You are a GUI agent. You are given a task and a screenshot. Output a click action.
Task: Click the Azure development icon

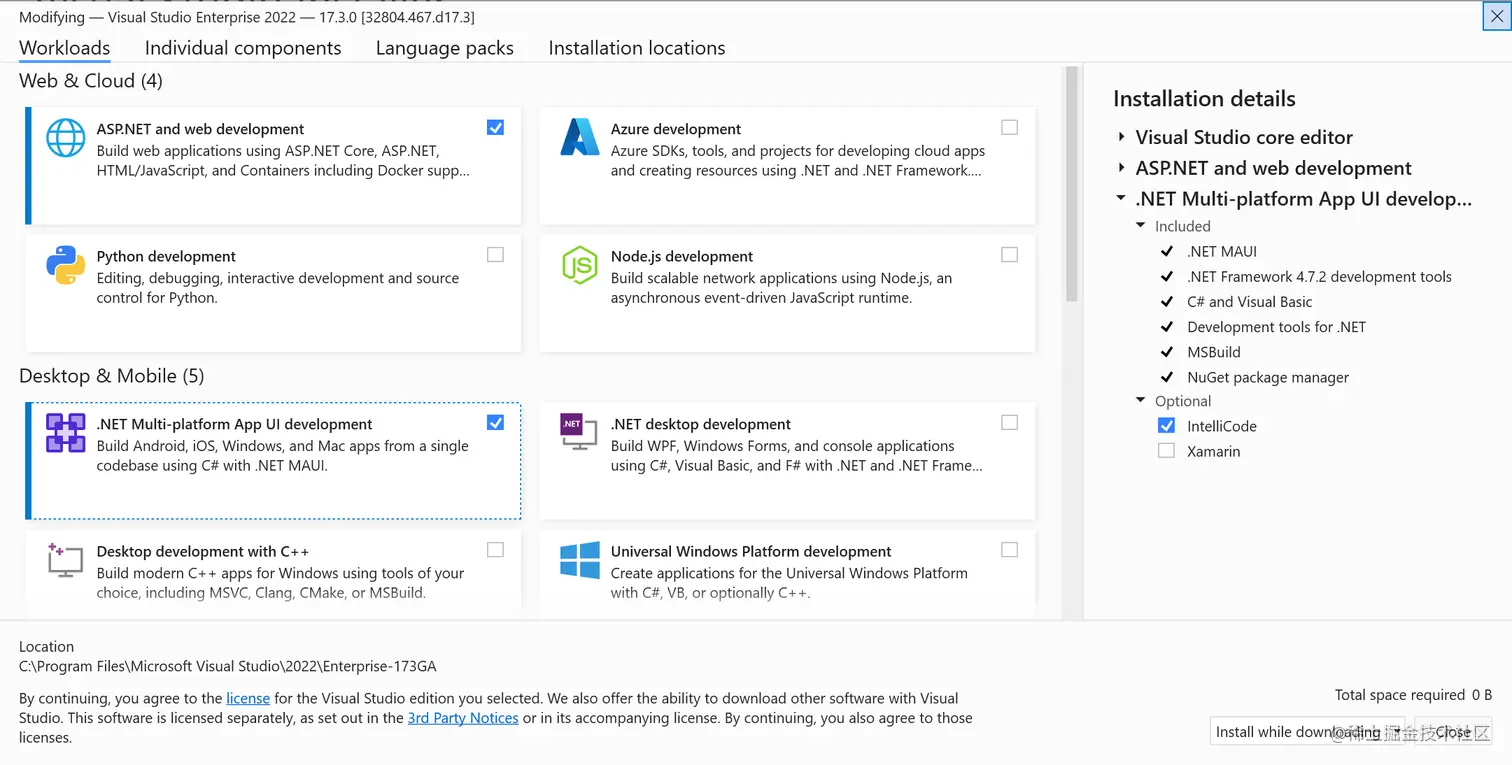pos(579,137)
